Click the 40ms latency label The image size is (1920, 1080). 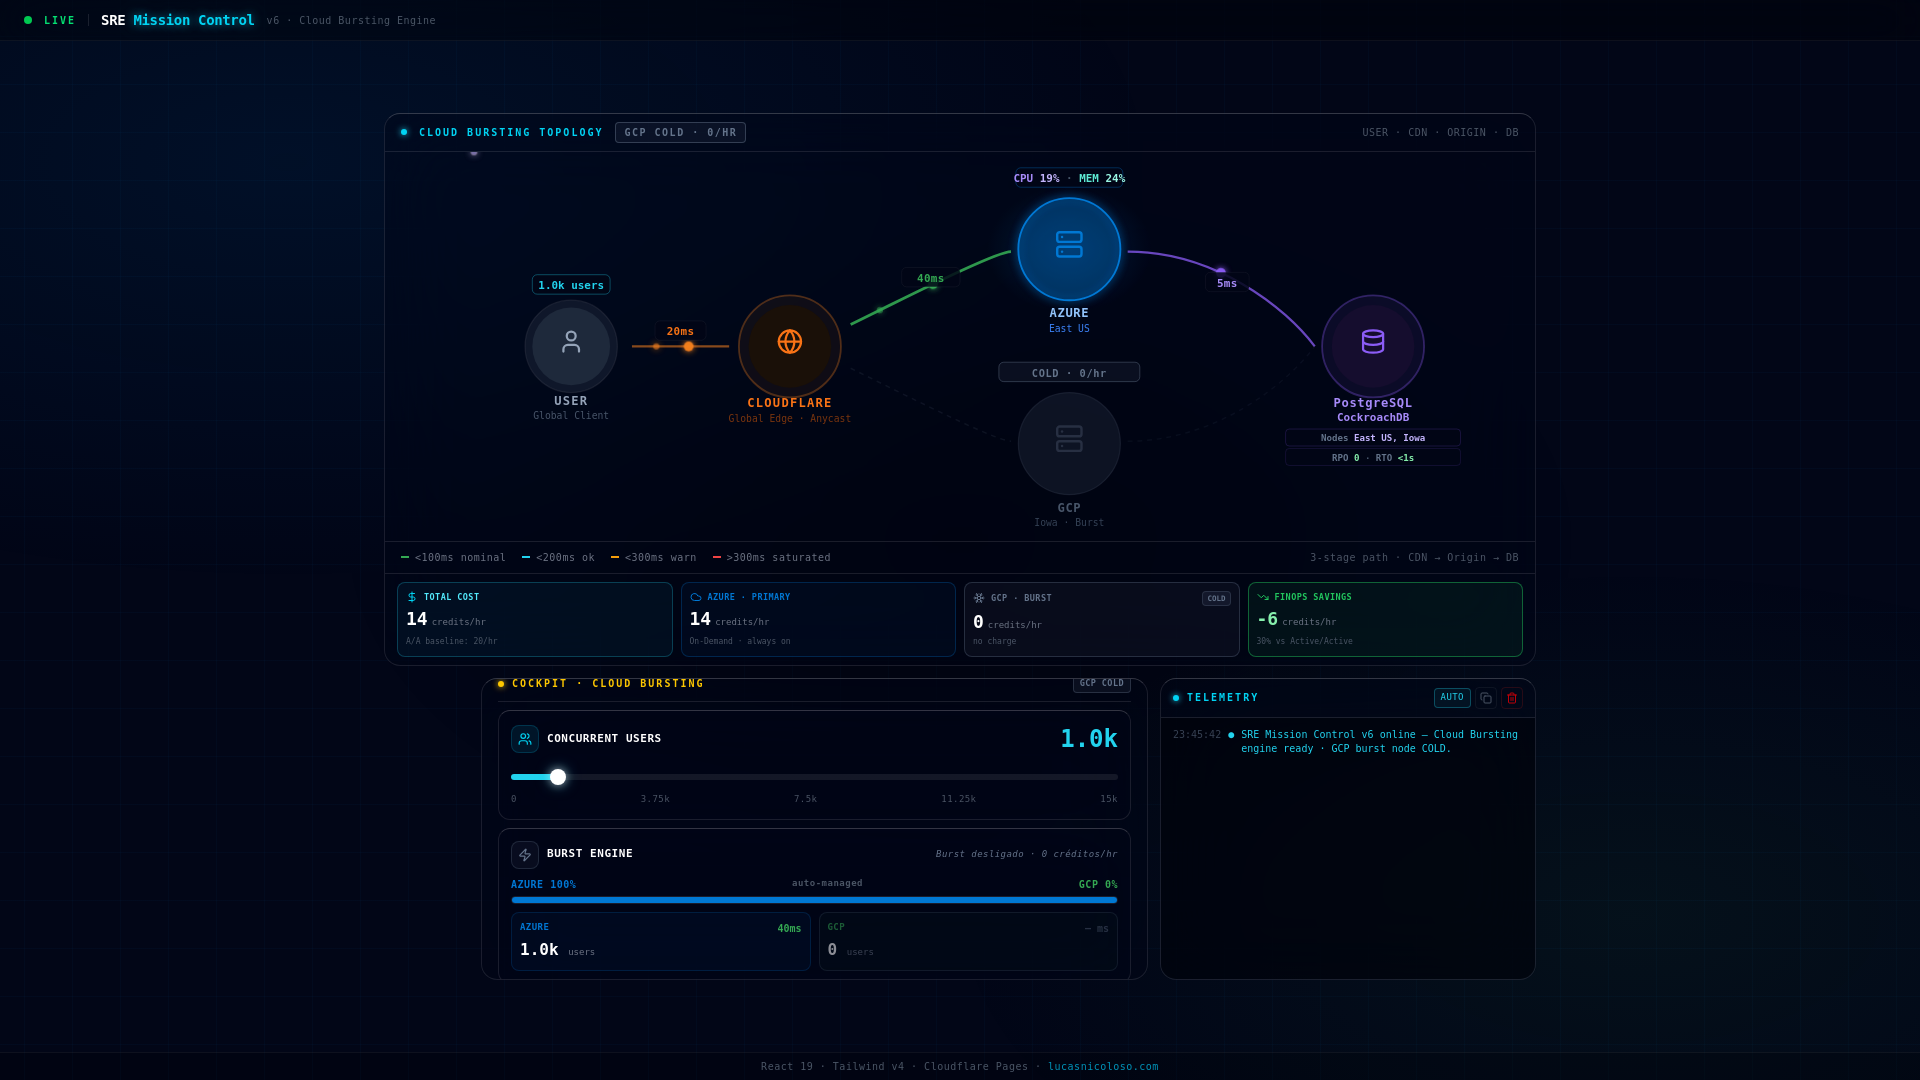pyautogui.click(x=930, y=278)
